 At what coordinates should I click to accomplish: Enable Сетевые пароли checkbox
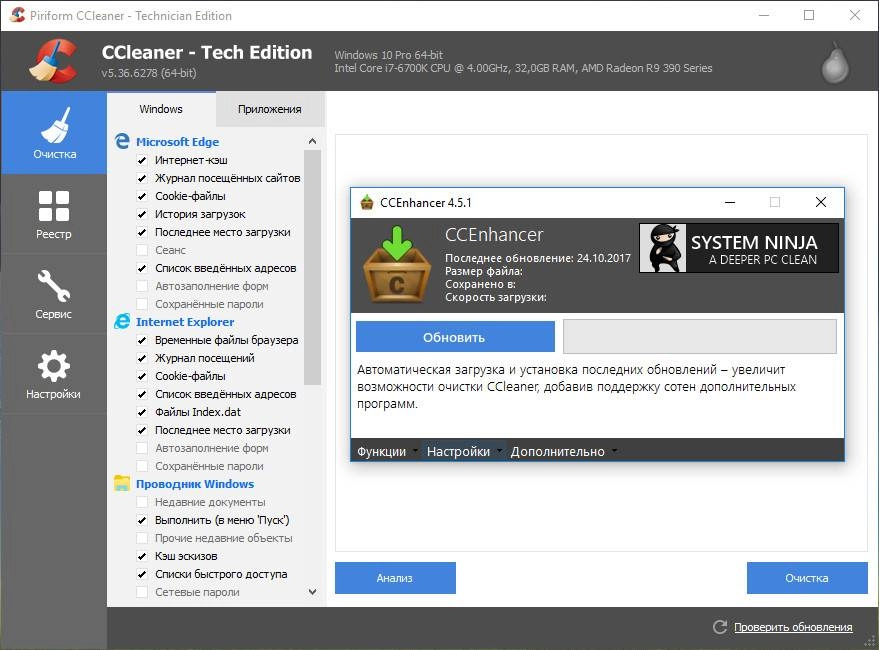[142, 592]
